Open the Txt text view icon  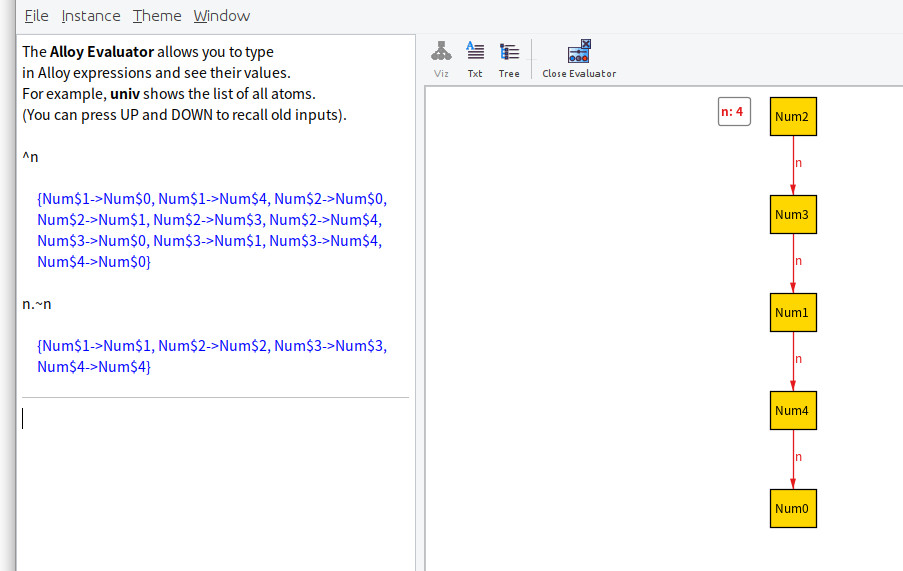tap(475, 59)
